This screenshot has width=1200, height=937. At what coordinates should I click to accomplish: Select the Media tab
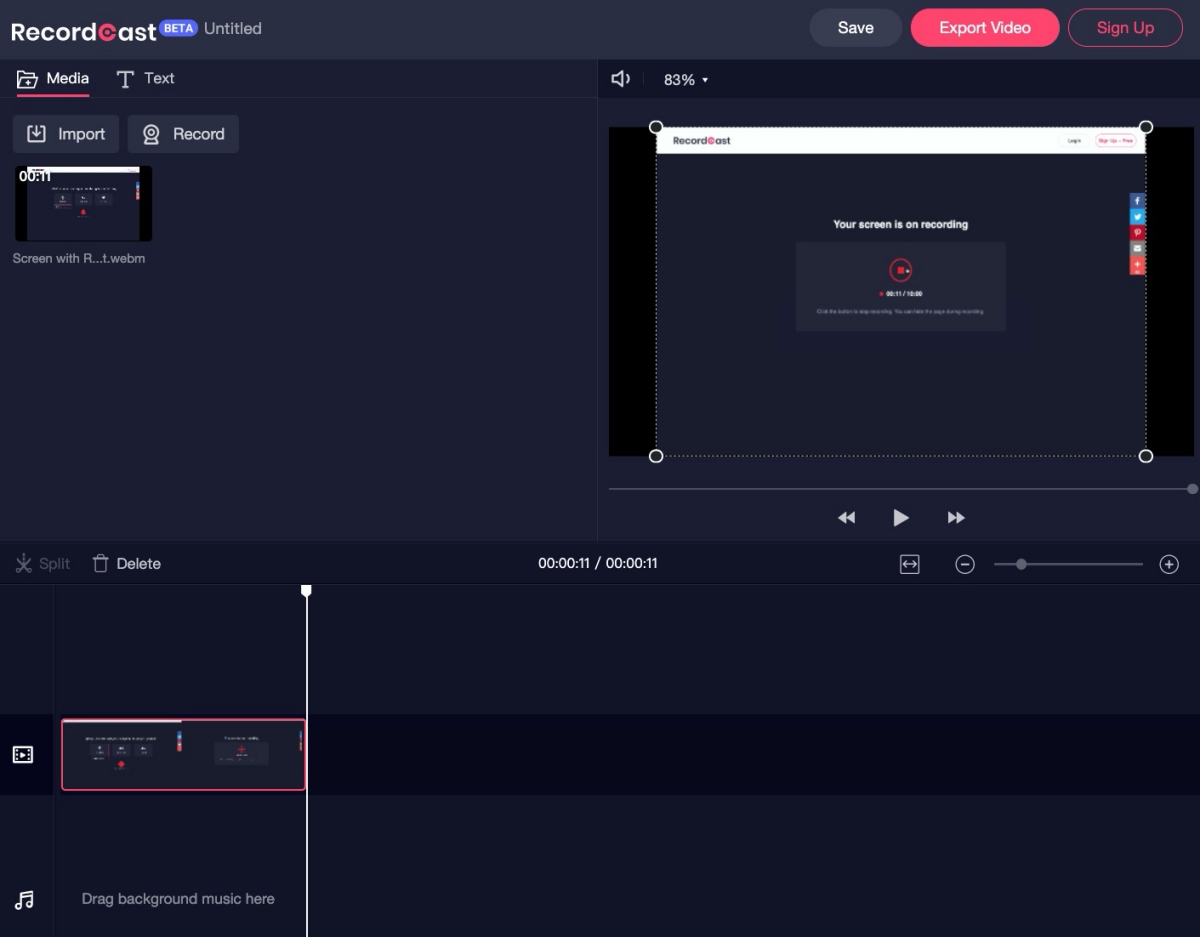click(x=54, y=79)
